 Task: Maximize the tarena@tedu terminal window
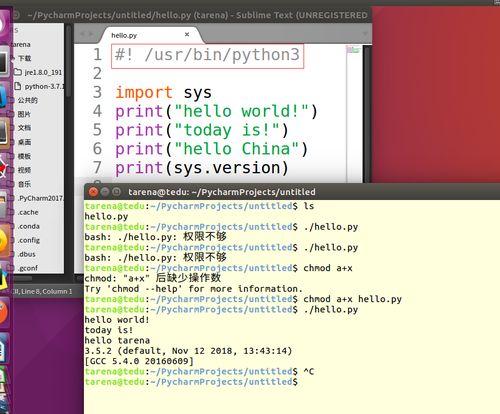pyautogui.click(x=116, y=192)
